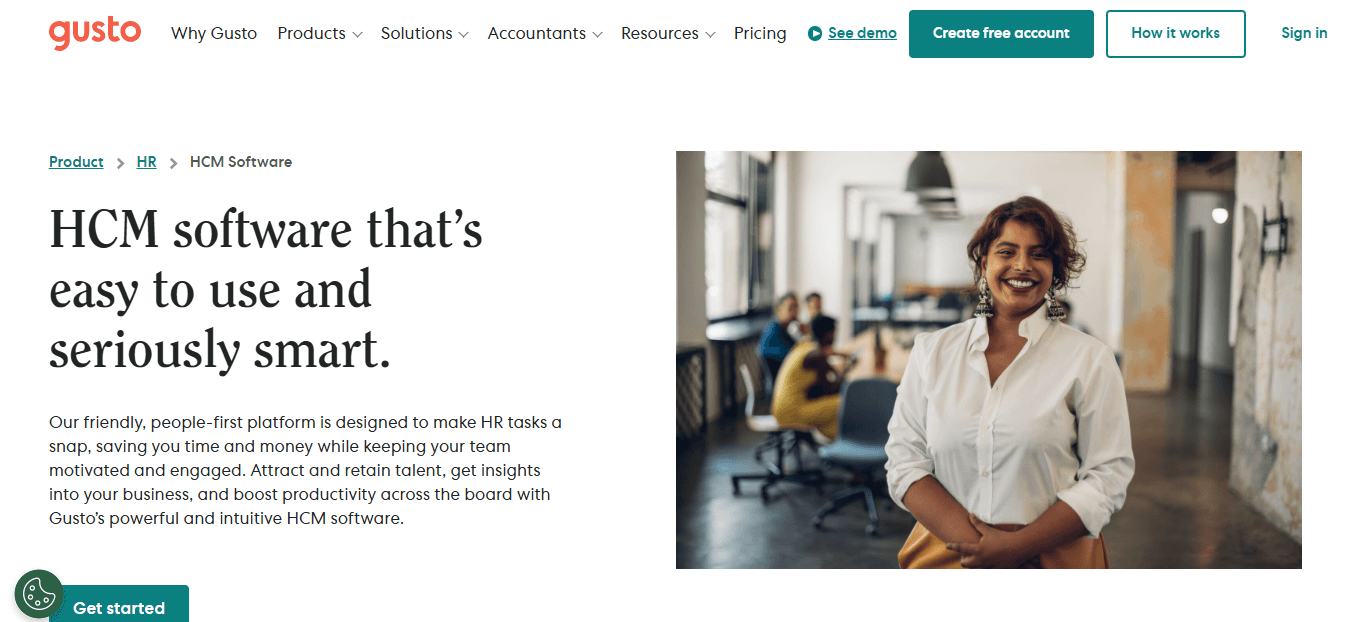Click the How it works button
The image size is (1346, 622).
[1176, 34]
